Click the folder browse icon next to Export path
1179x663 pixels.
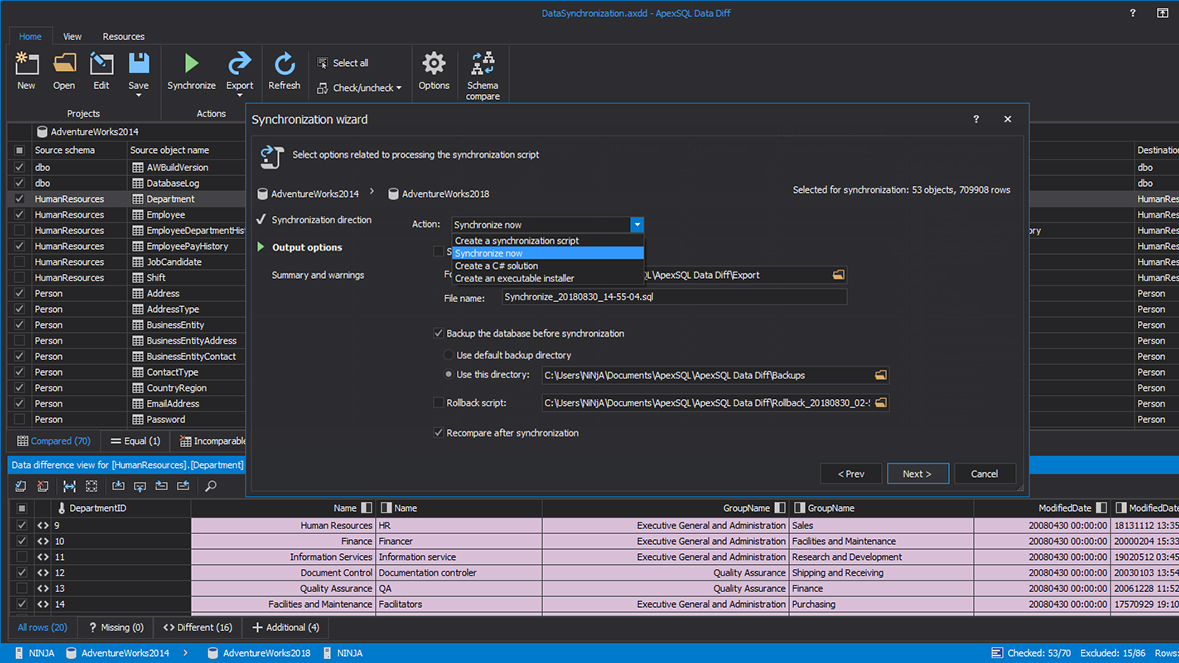838,275
